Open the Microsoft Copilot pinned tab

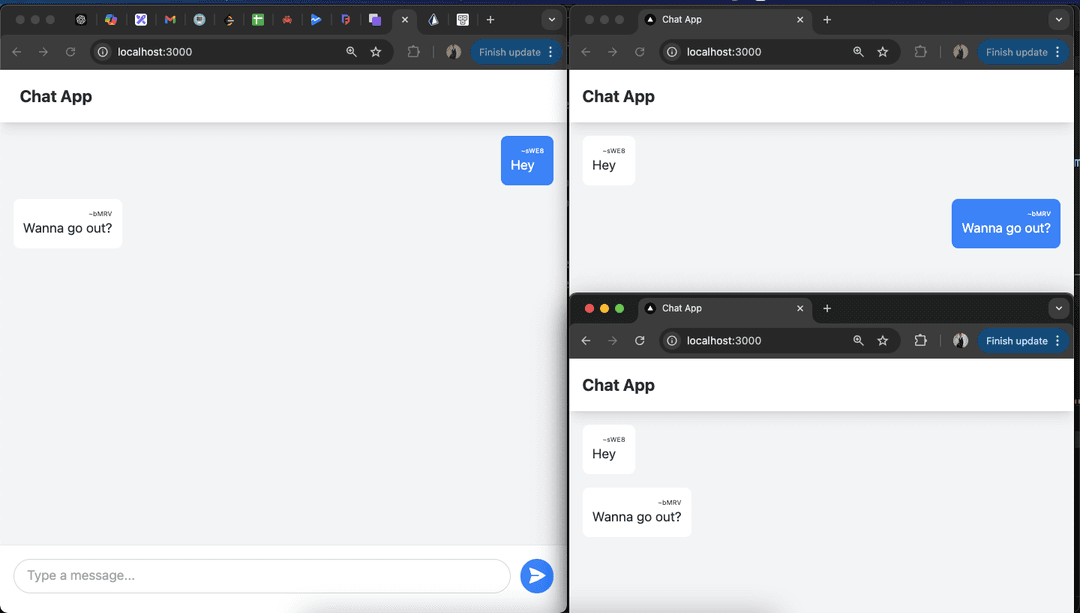coord(113,20)
